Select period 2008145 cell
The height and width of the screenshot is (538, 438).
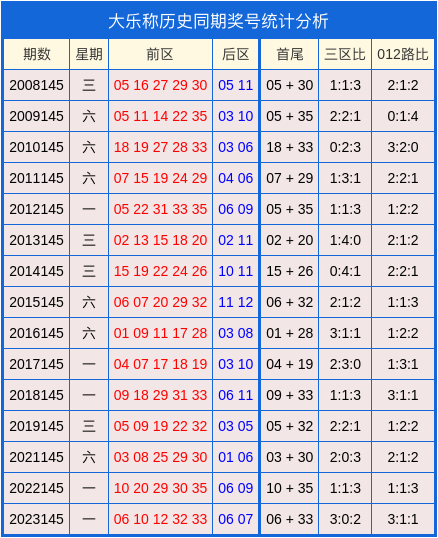[x=37, y=85]
